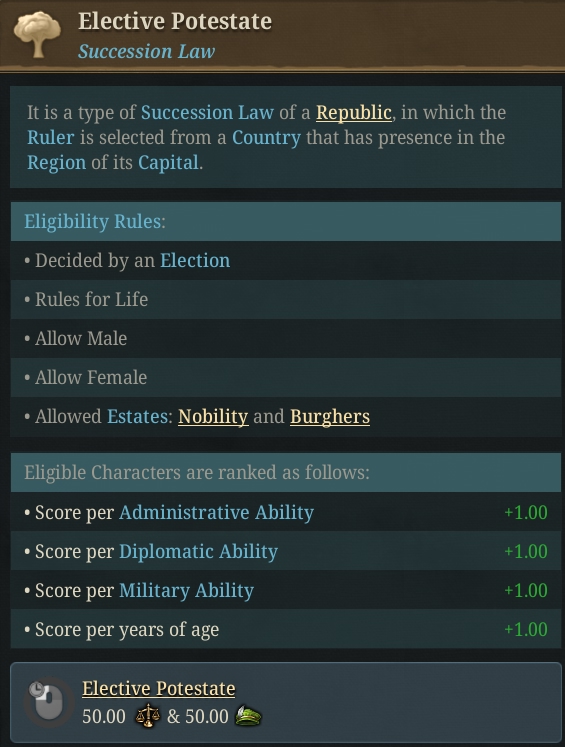Viewport: 565px width, 747px height.
Task: Open the Nobility estate link
Action: pos(213,417)
